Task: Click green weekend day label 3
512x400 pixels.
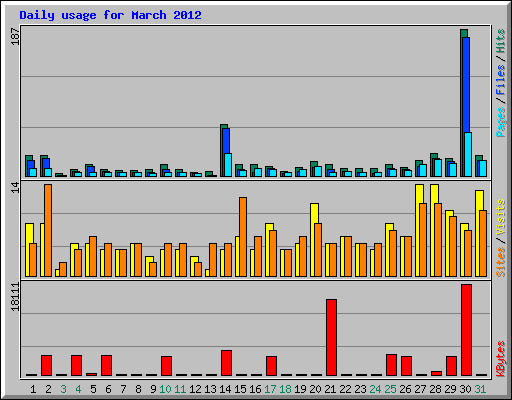Action: [63, 389]
